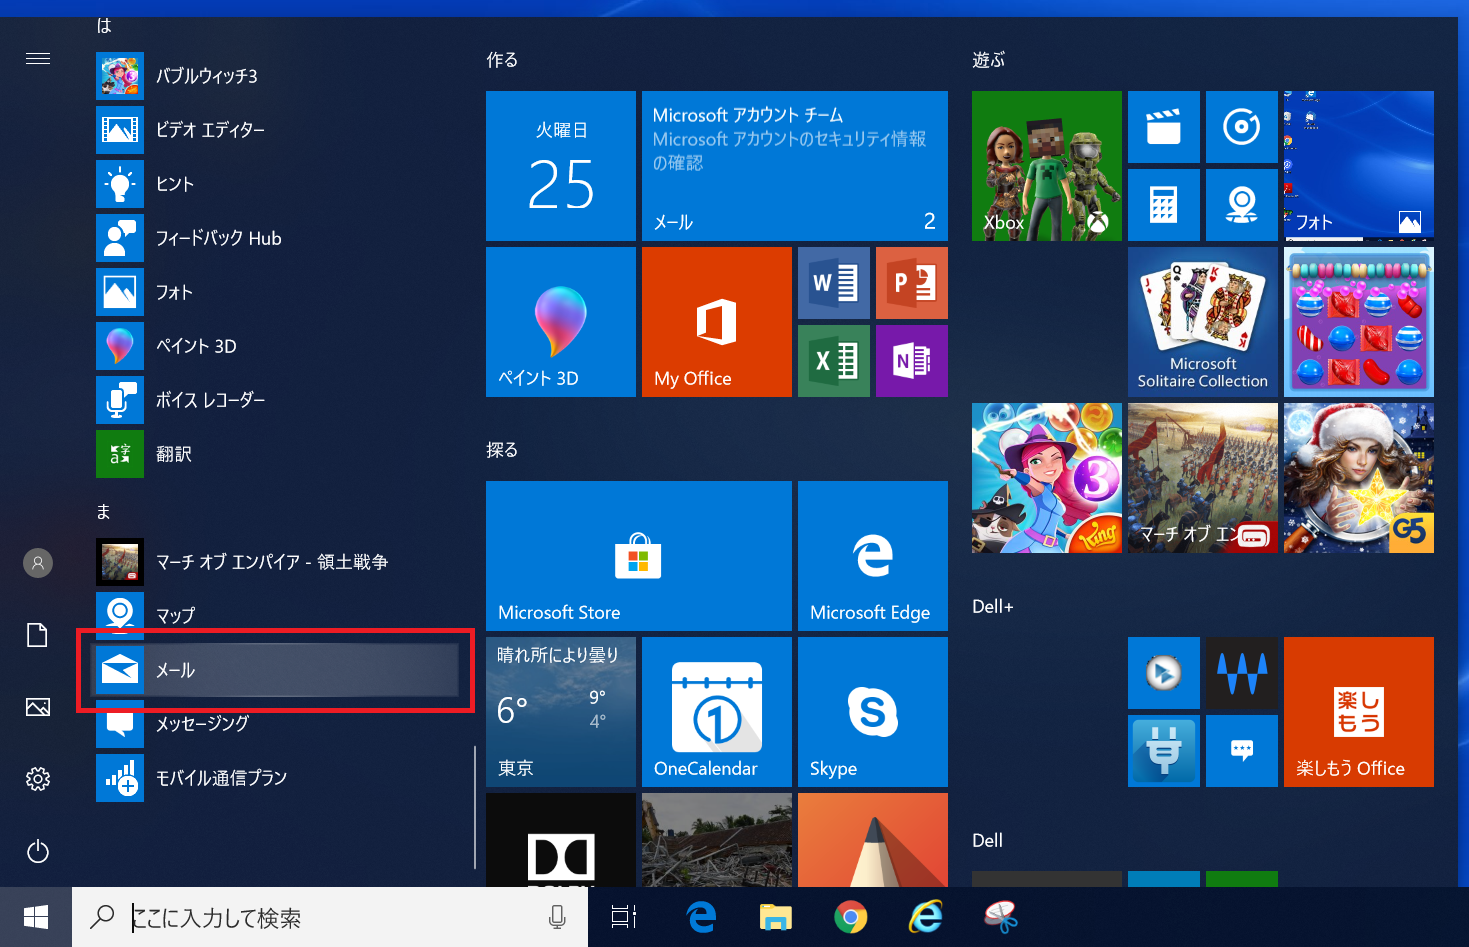
Task: Open the ヒント app list entry
Action: pos(277,184)
